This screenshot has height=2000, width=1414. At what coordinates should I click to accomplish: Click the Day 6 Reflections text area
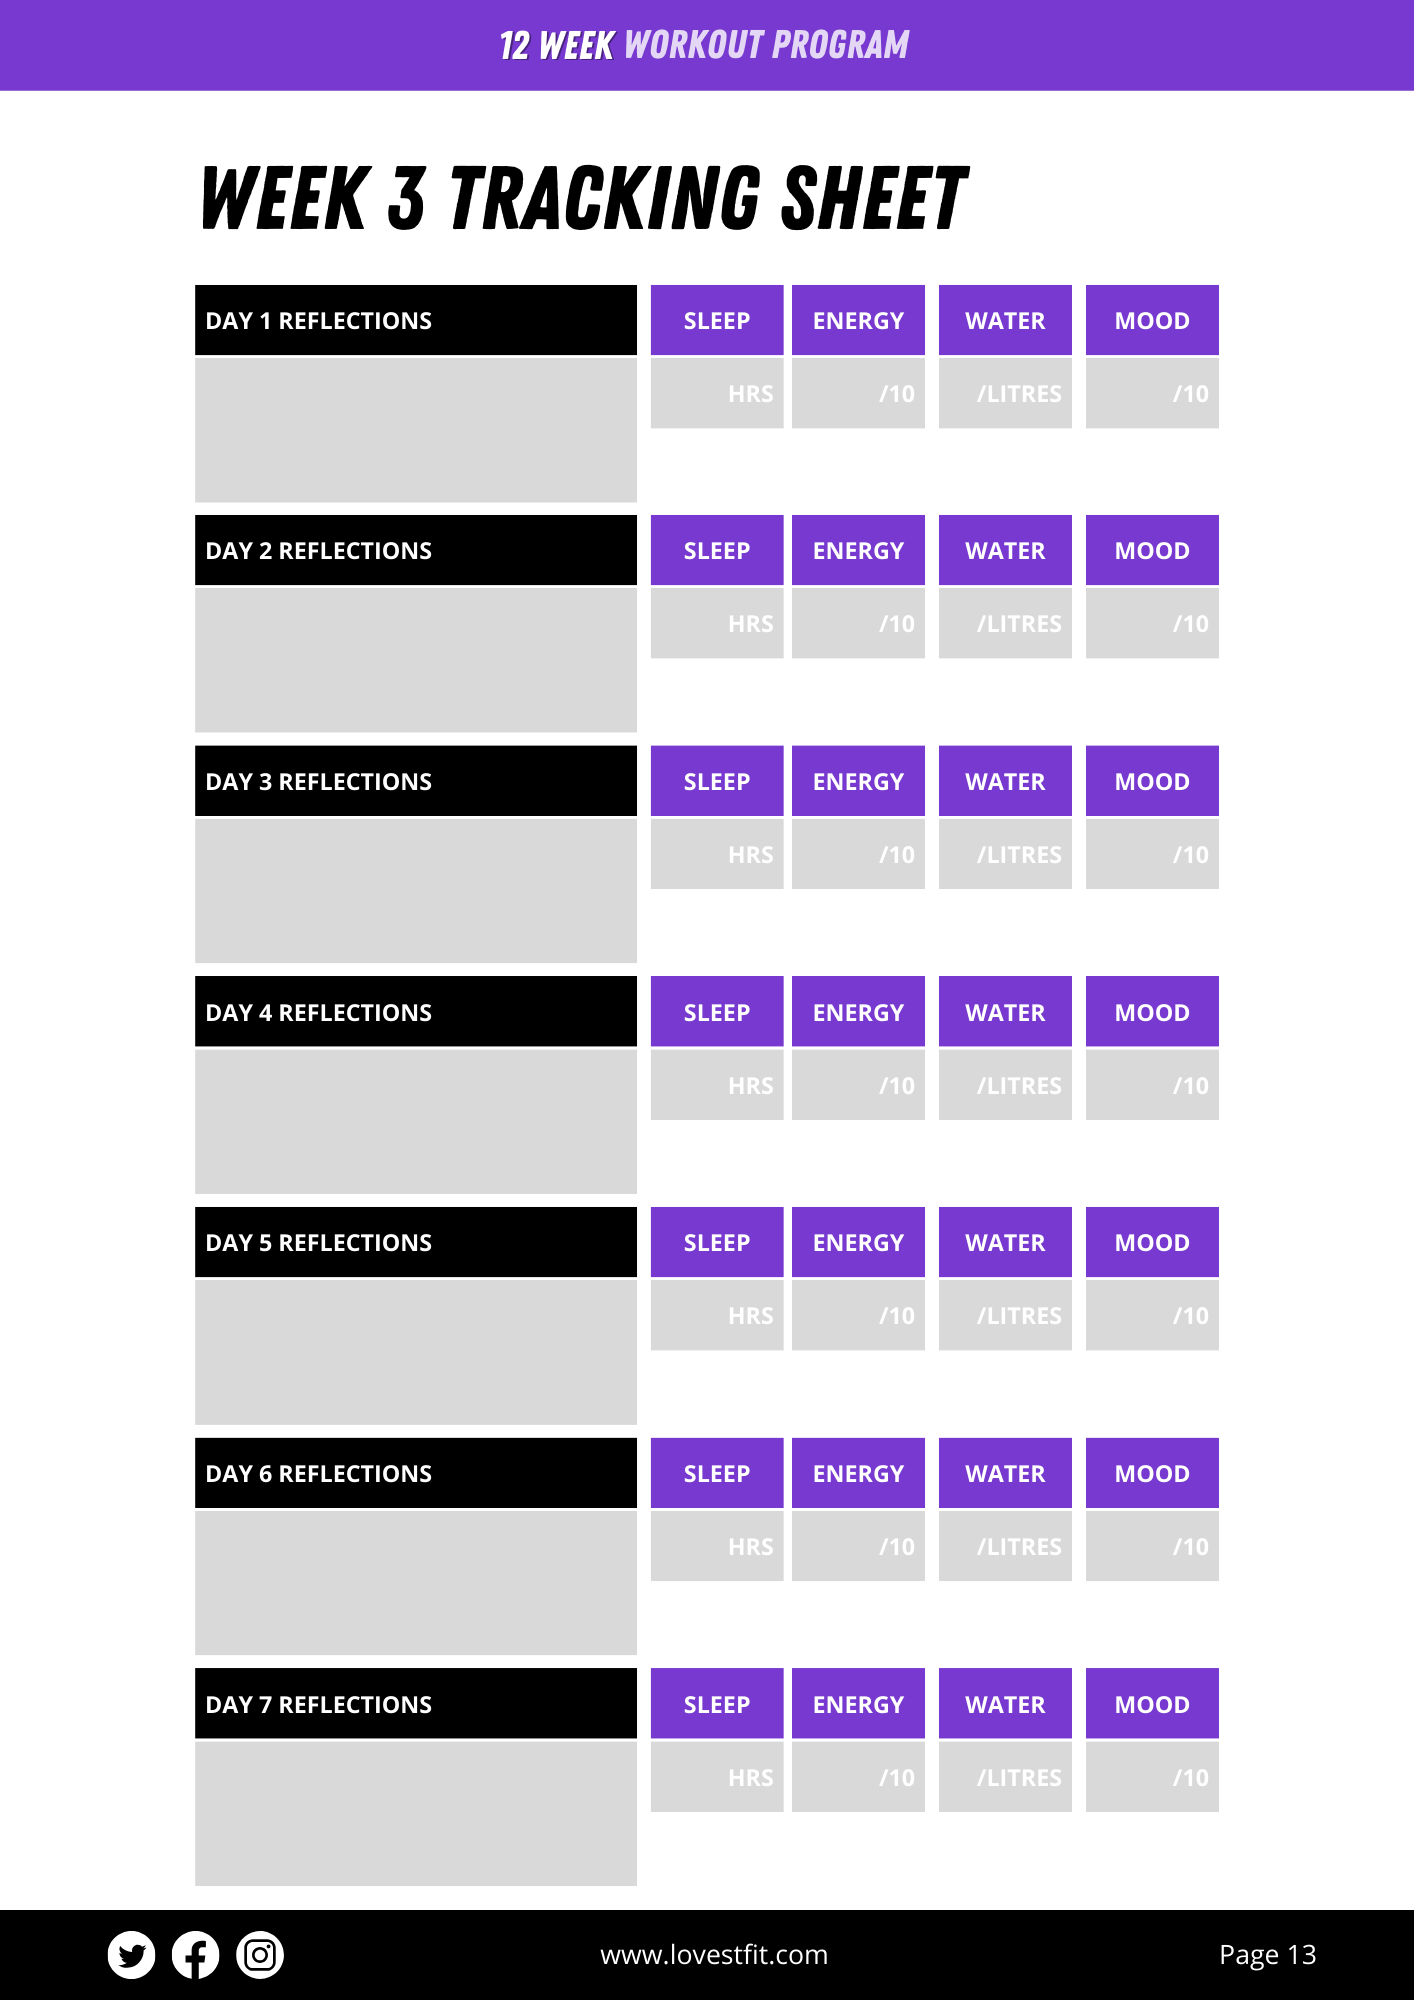tap(416, 1583)
